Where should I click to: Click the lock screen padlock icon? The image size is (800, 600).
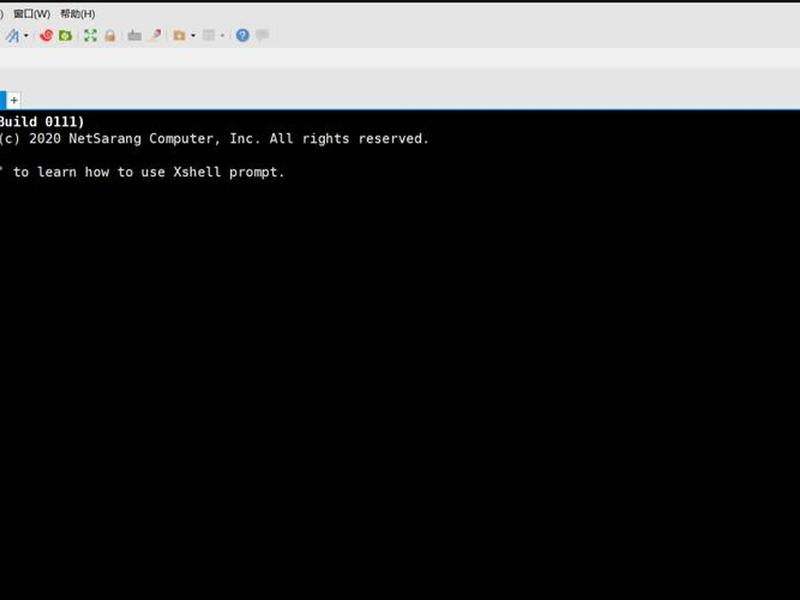(110, 35)
